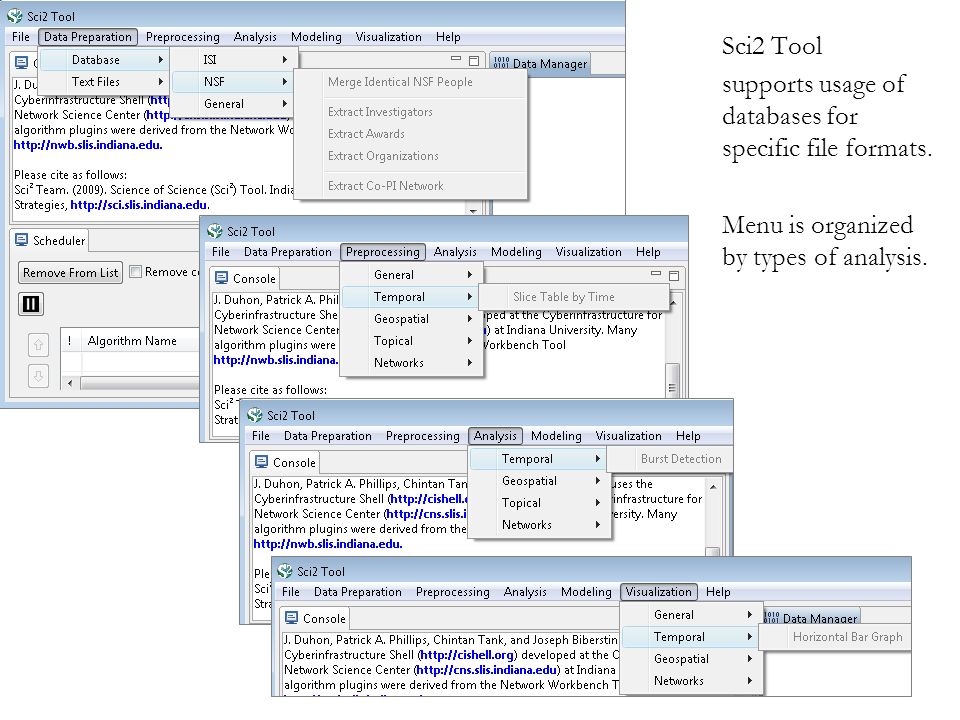Select Burst Detection in the Analysis submenu
The height and width of the screenshot is (720, 960).
point(671,459)
